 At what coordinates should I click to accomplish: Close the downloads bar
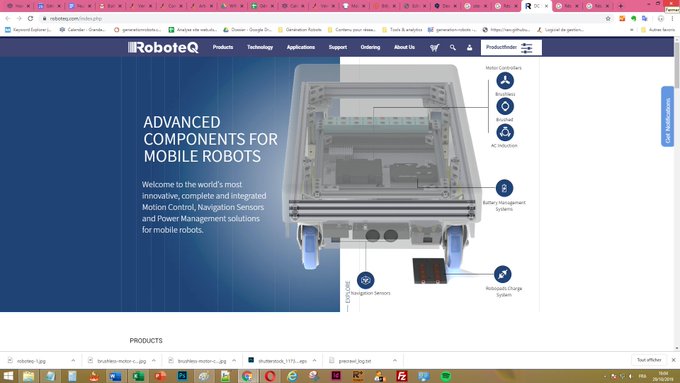click(673, 360)
